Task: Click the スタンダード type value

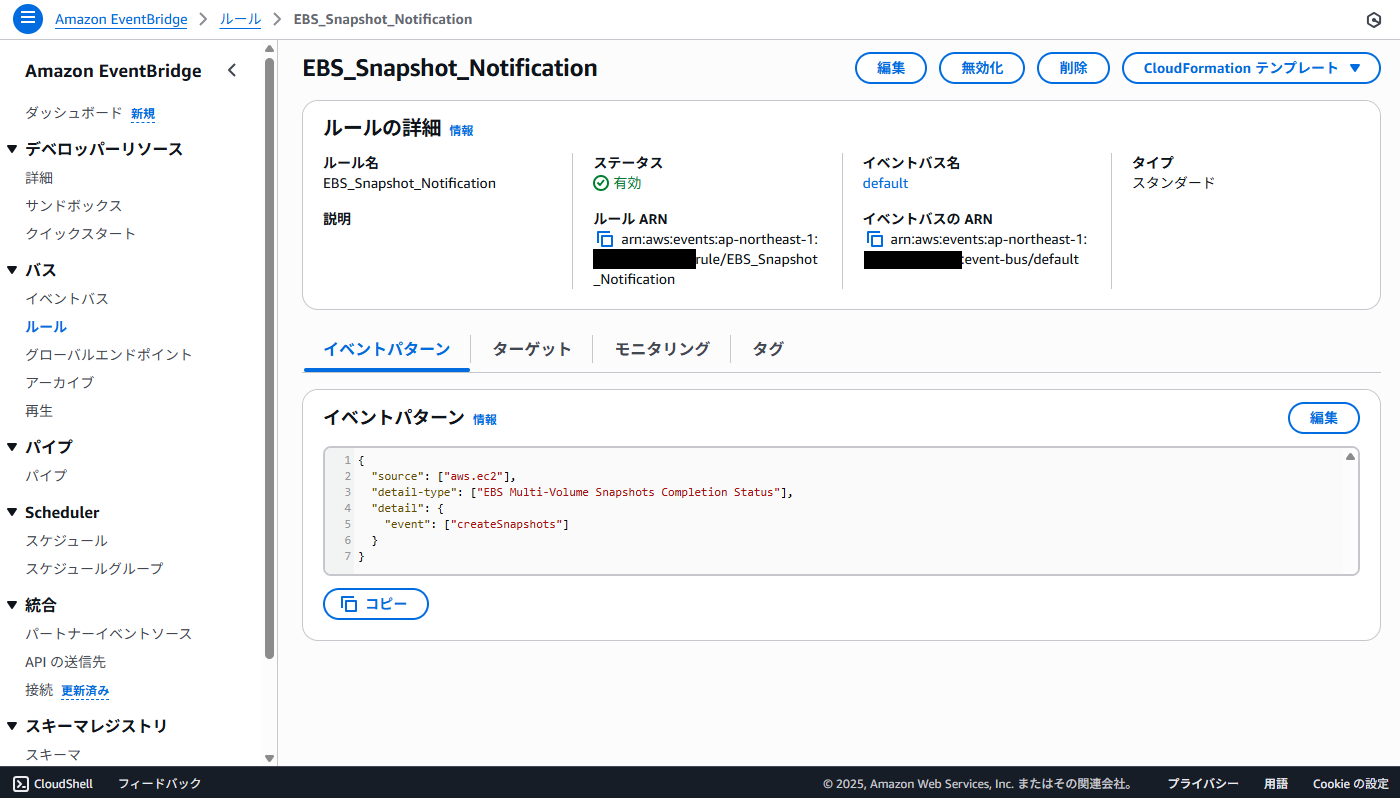Action: point(1174,183)
